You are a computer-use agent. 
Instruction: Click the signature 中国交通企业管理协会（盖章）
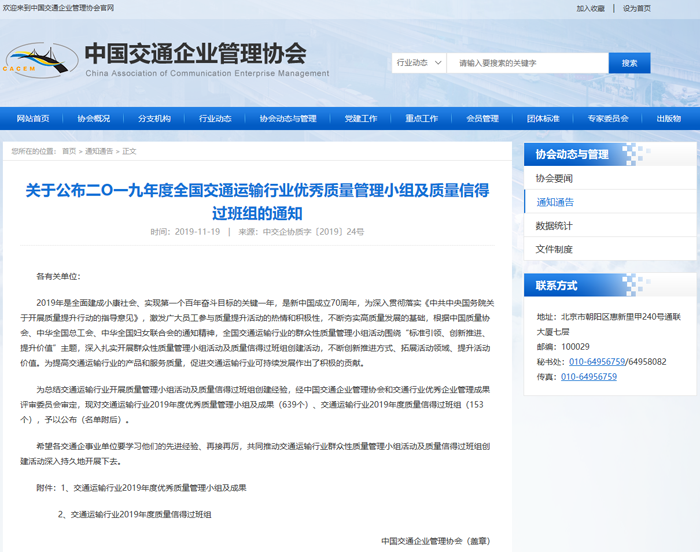point(436,541)
